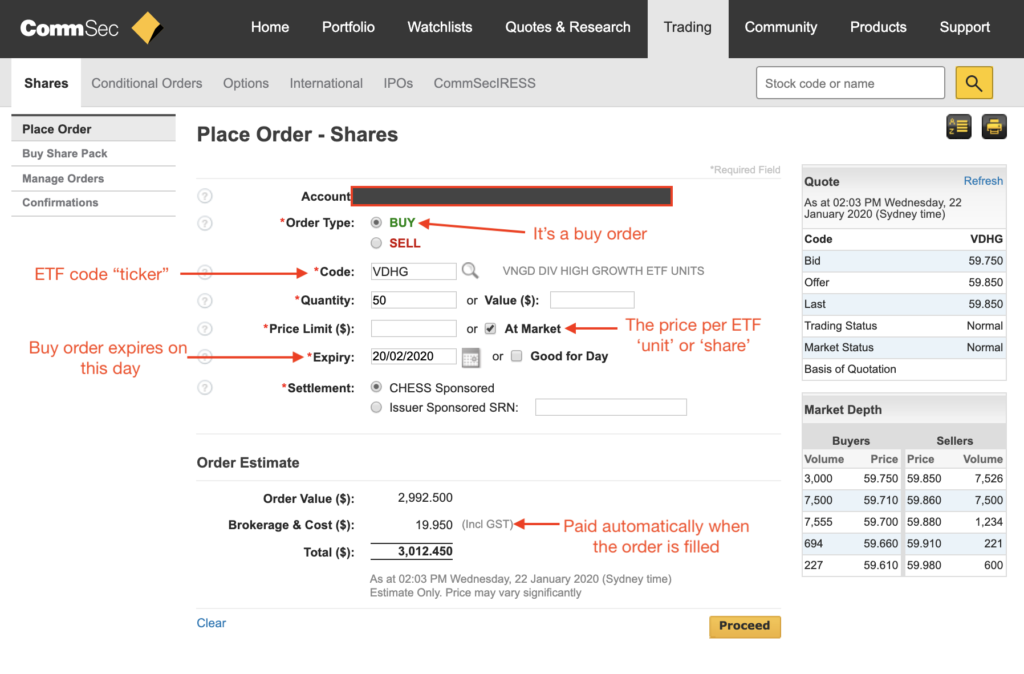Select Issuer Sponsored SRN settlement
1024x674 pixels.
click(376, 408)
